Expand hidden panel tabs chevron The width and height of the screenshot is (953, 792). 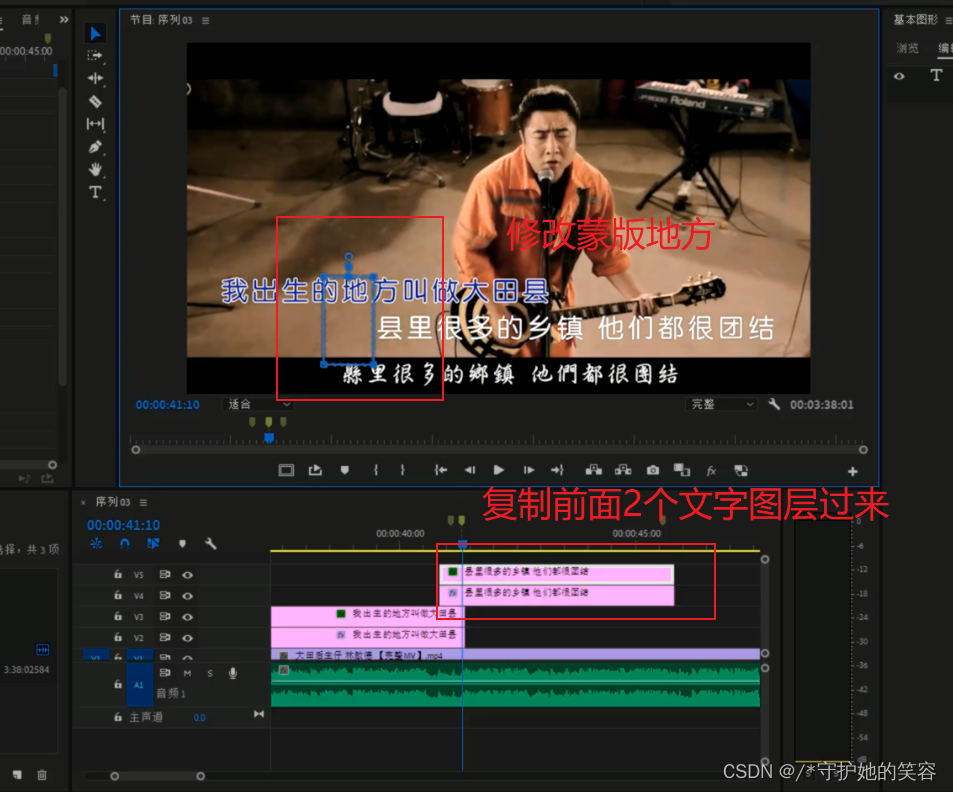(64, 20)
